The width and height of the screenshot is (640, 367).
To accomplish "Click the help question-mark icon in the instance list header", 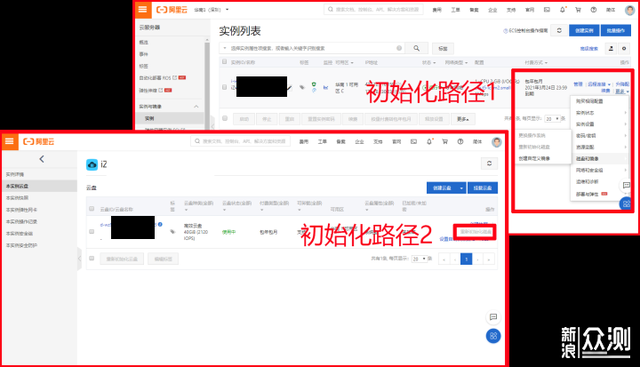I will point(593,10).
